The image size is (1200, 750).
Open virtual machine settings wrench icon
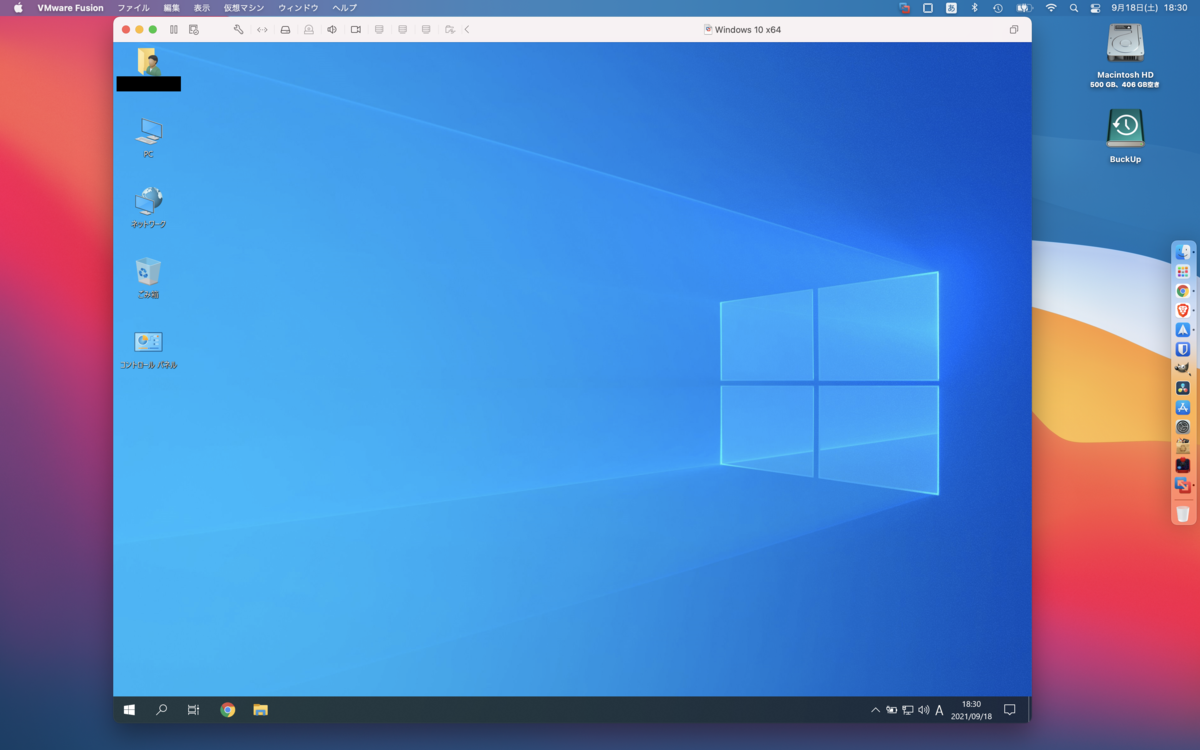(238, 30)
